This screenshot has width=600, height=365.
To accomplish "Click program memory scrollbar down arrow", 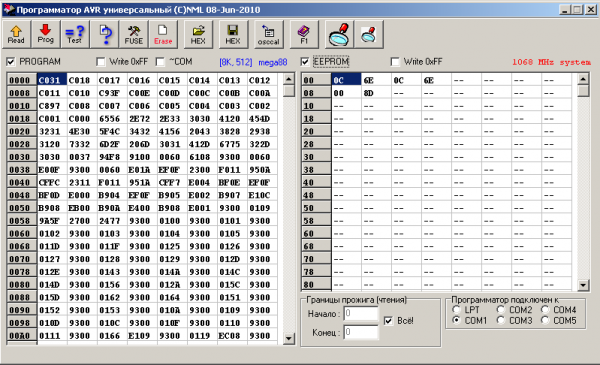I will [x=289, y=339].
